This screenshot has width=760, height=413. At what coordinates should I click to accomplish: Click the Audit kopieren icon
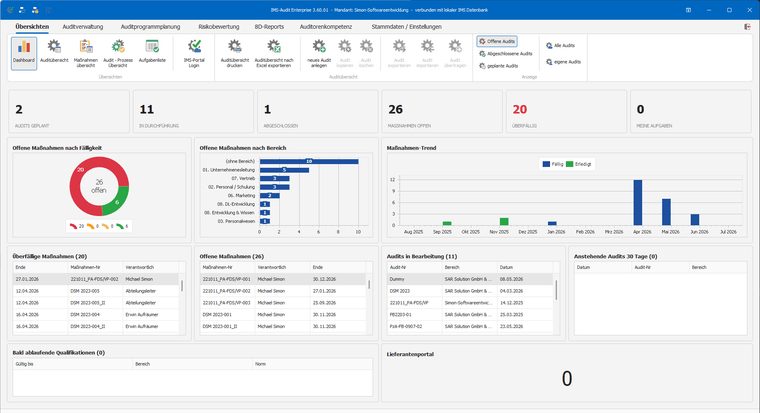345,47
